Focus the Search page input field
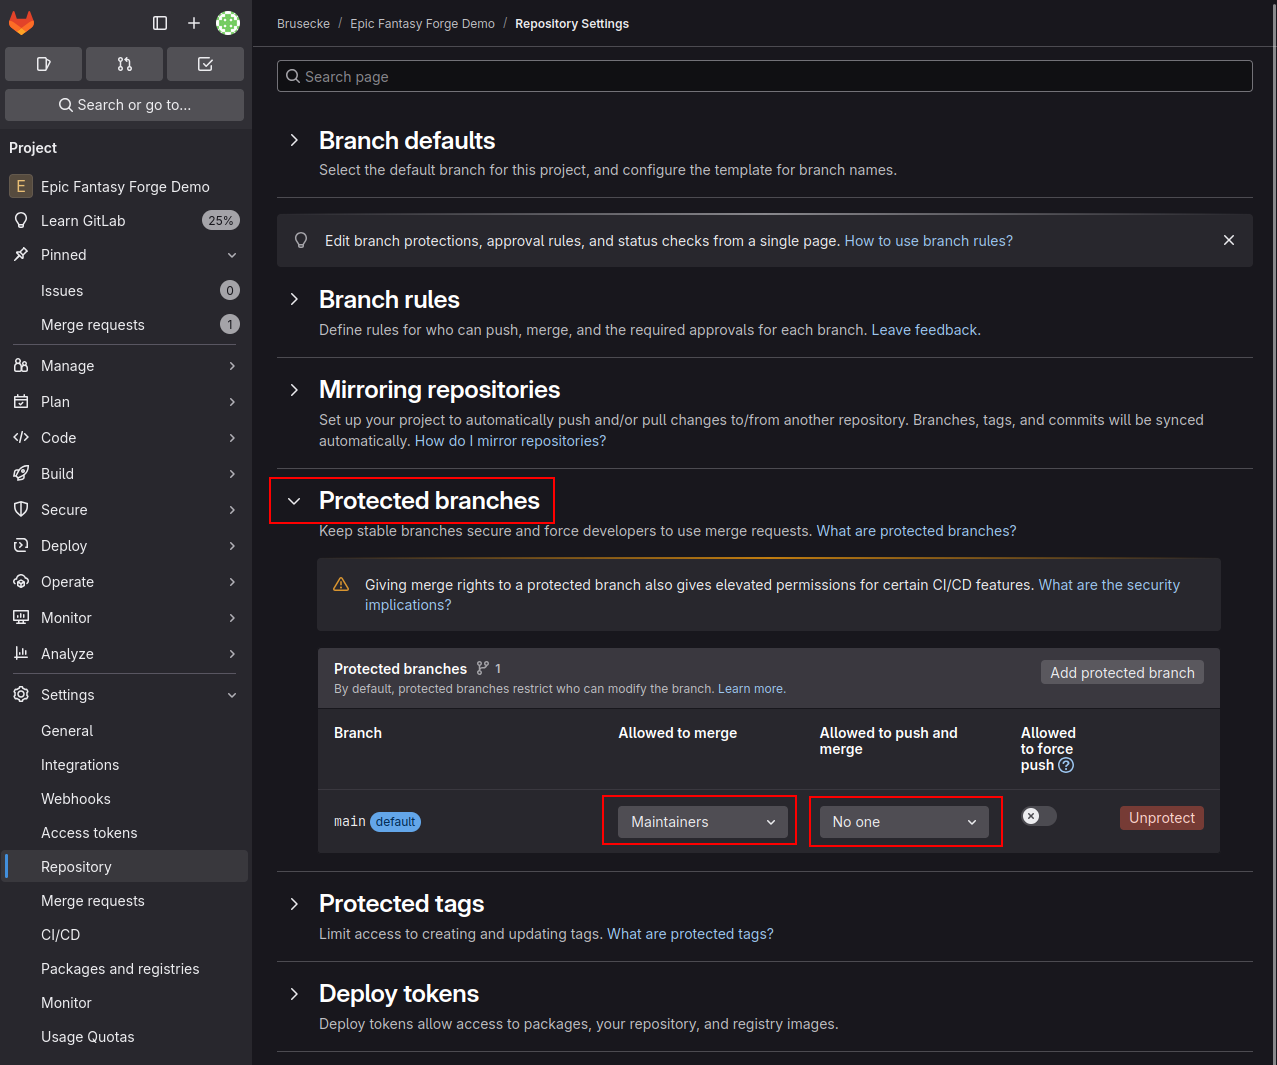This screenshot has height=1065, width=1277. pyautogui.click(x=764, y=76)
